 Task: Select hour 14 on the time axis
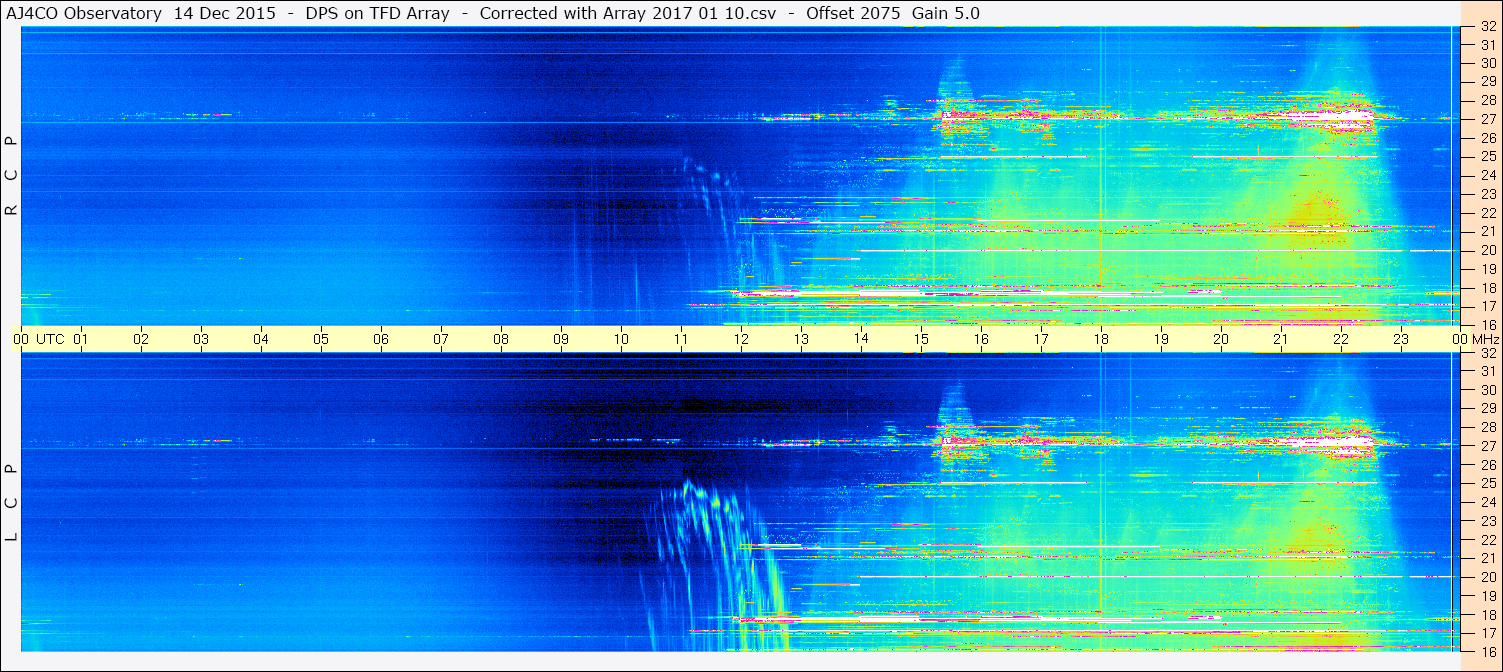coord(861,339)
